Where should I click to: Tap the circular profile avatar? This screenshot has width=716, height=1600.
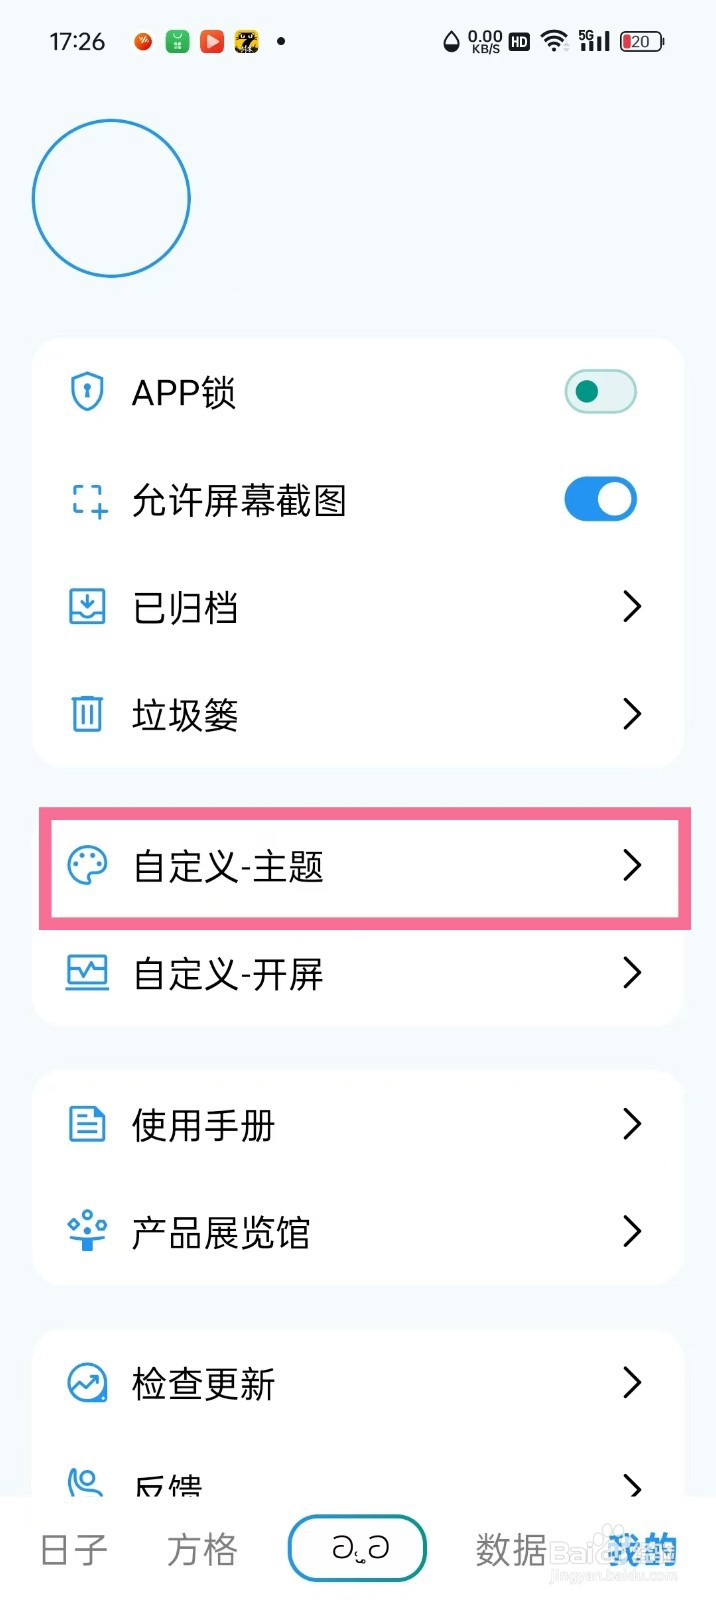pos(111,198)
